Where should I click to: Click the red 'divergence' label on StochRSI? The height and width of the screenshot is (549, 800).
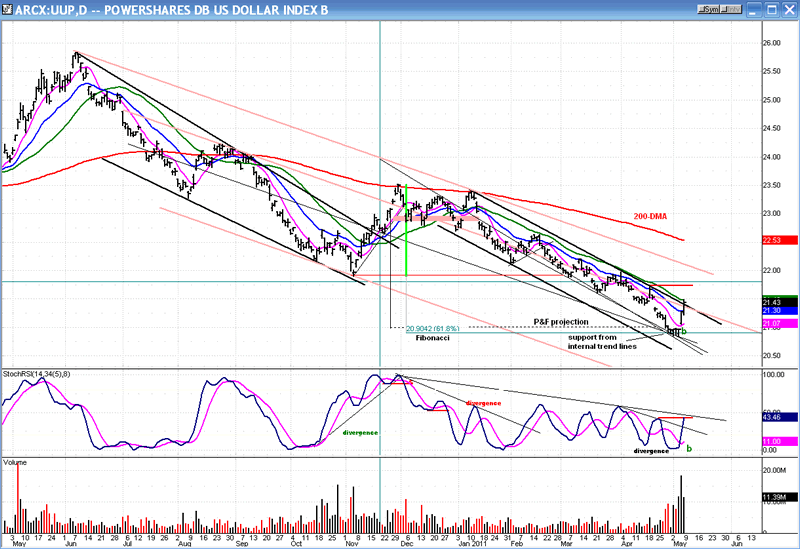point(484,403)
